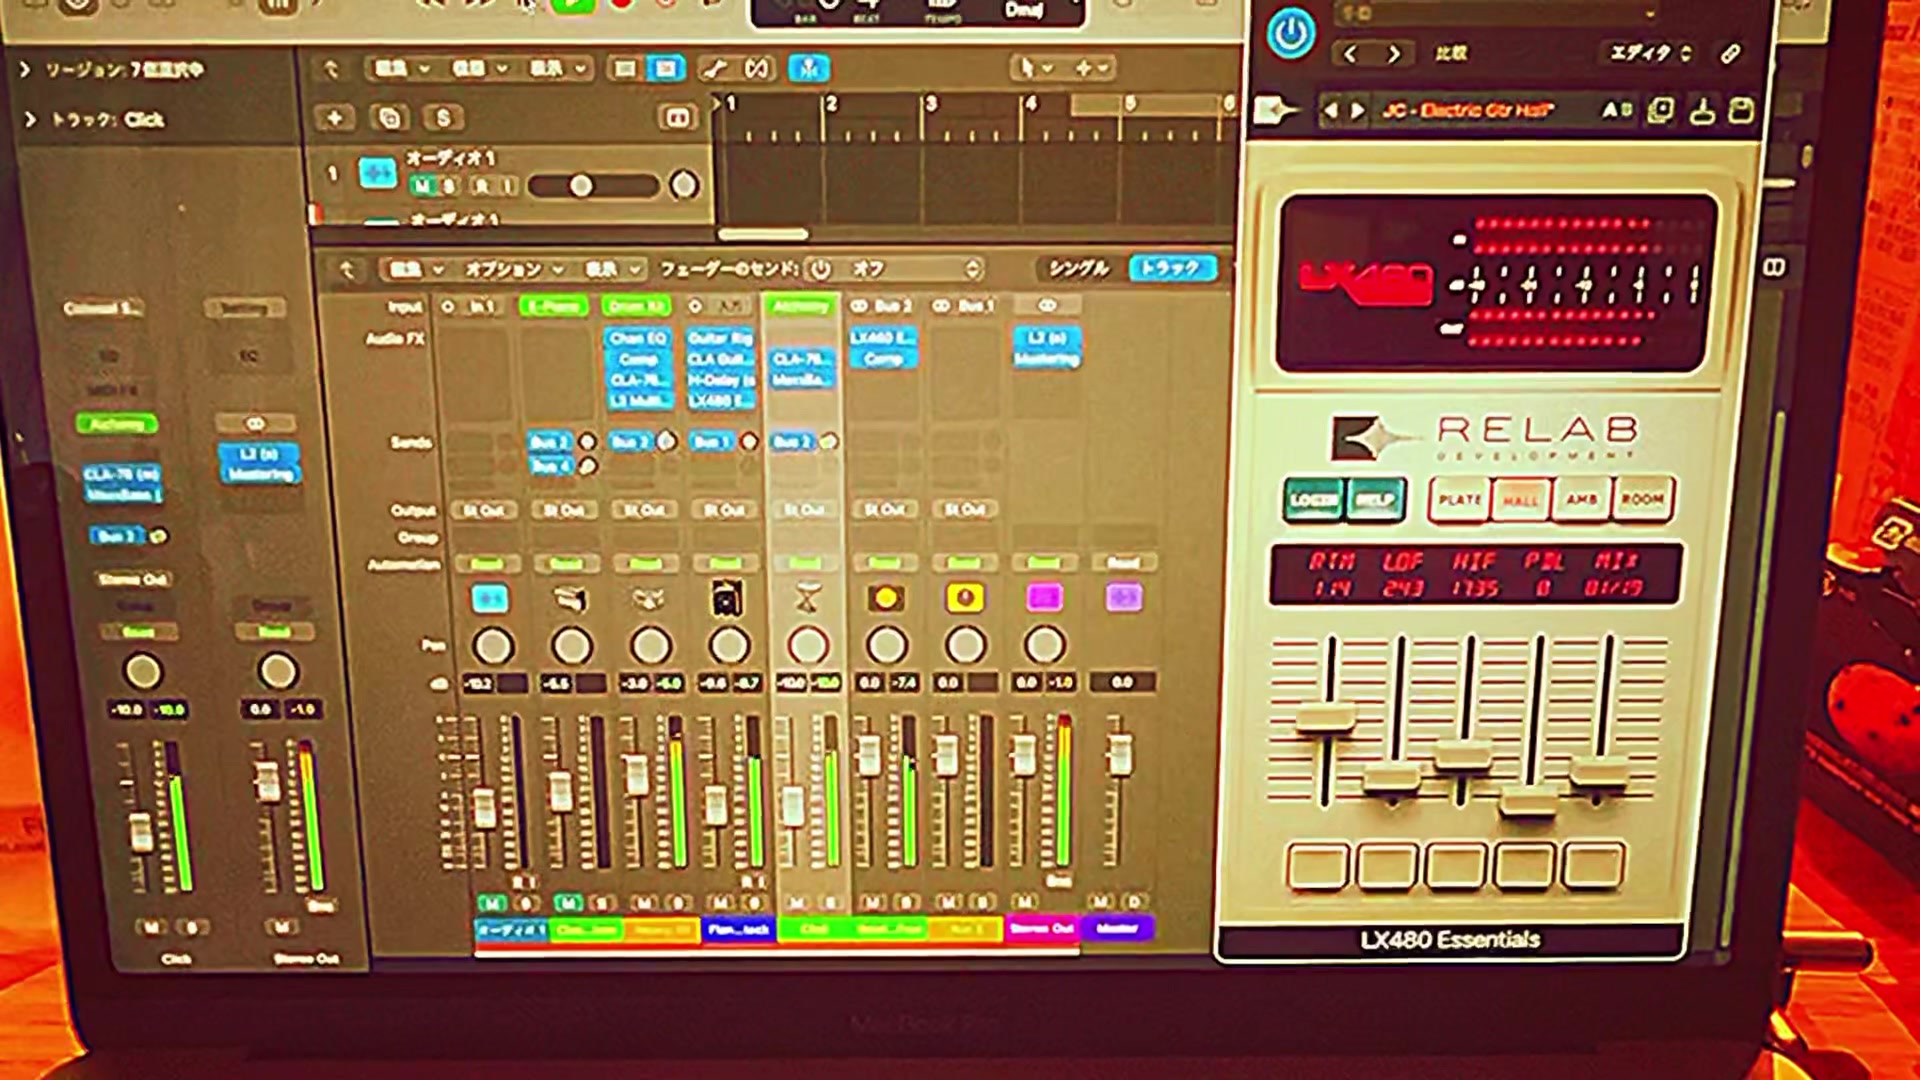Toggle the sends on faders power button
Screen dimensions: 1920x1080
(820, 269)
